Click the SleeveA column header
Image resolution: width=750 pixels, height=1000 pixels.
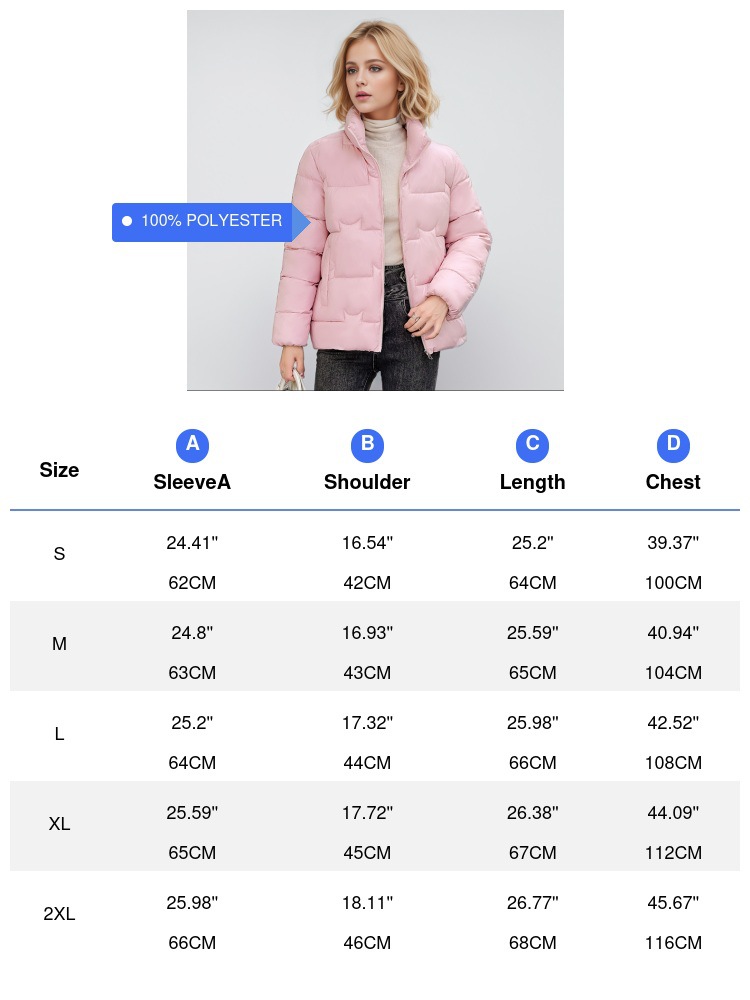pyautogui.click(x=192, y=482)
